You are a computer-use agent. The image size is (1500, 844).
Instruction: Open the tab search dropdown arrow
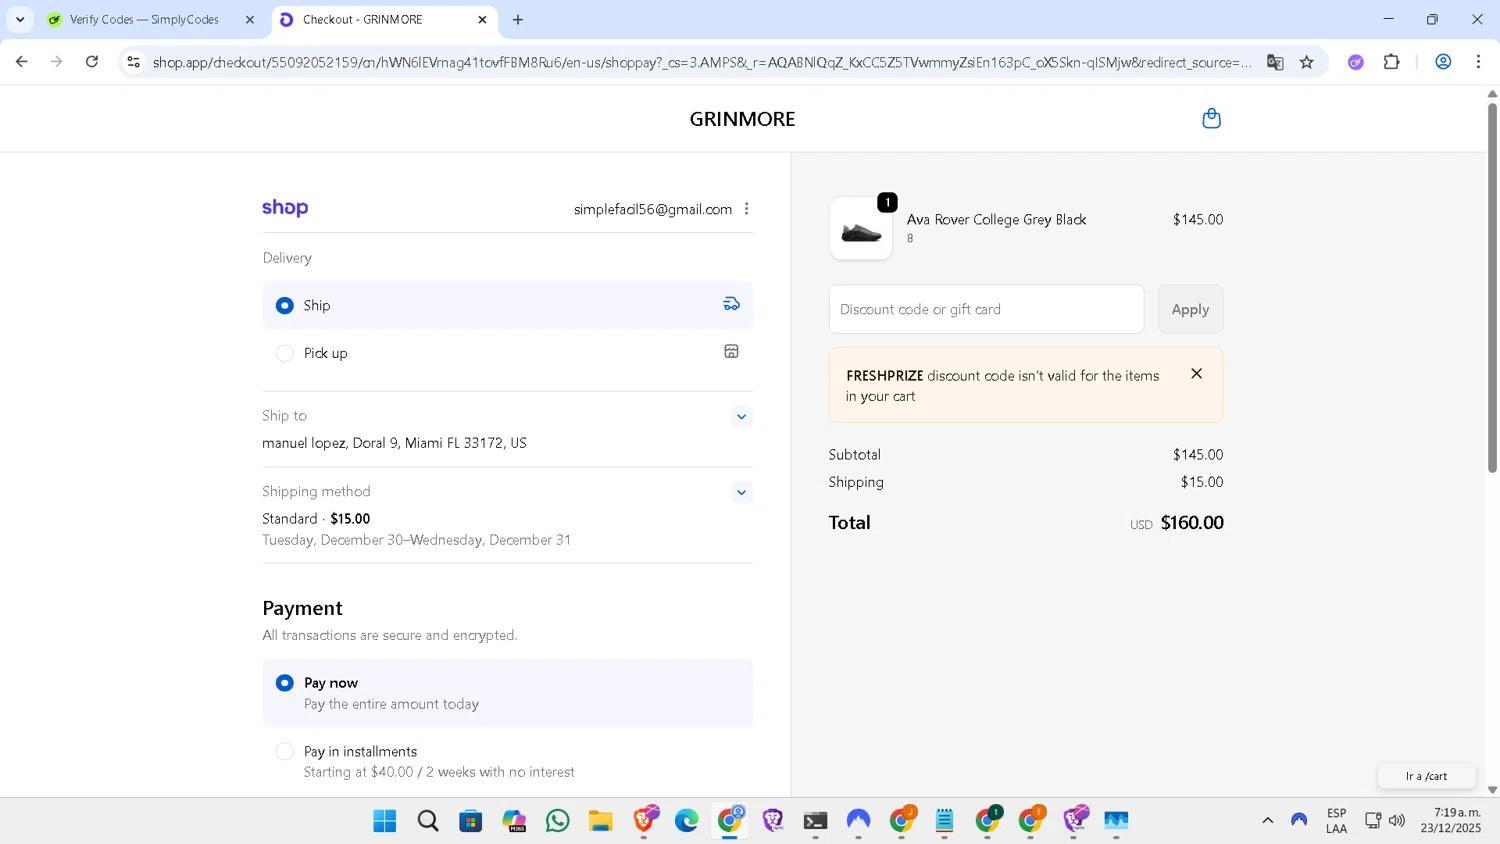coord(20,20)
